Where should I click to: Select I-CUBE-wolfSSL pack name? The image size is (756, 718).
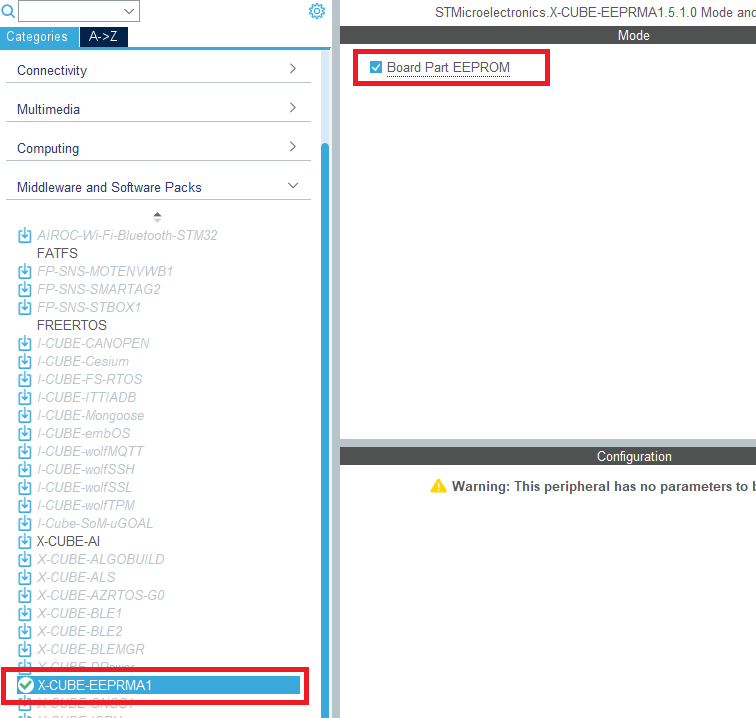pos(84,488)
